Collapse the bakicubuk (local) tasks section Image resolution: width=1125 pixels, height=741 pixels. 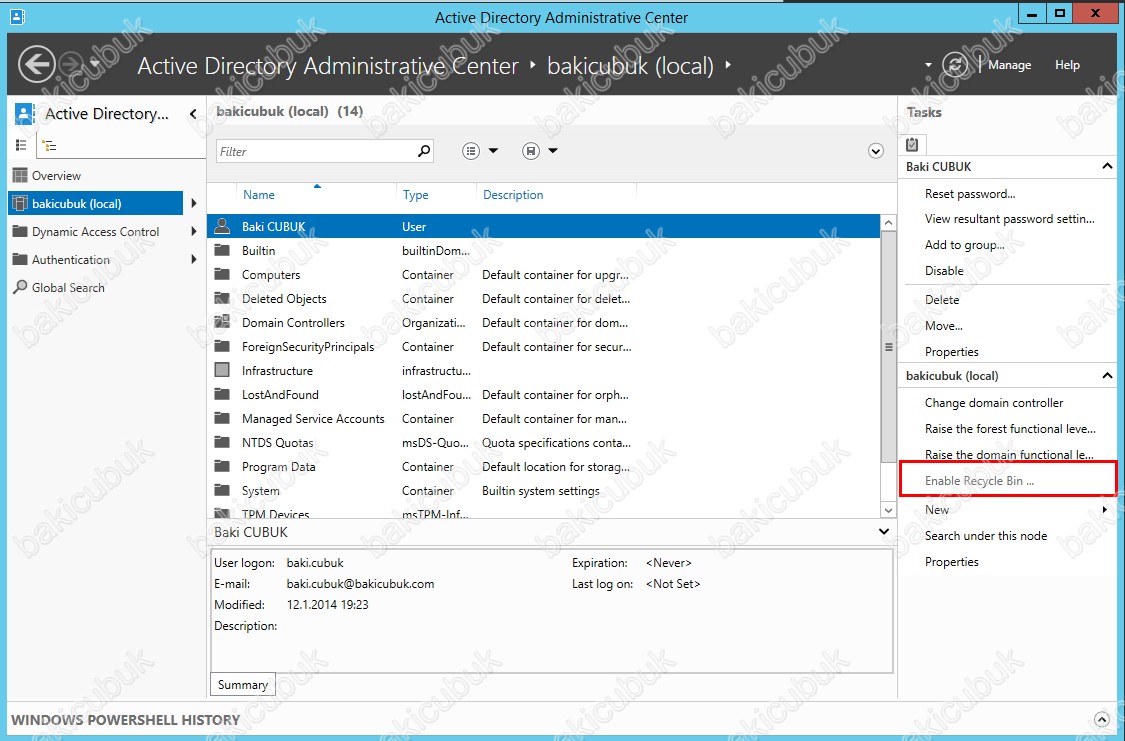[x=1107, y=375]
